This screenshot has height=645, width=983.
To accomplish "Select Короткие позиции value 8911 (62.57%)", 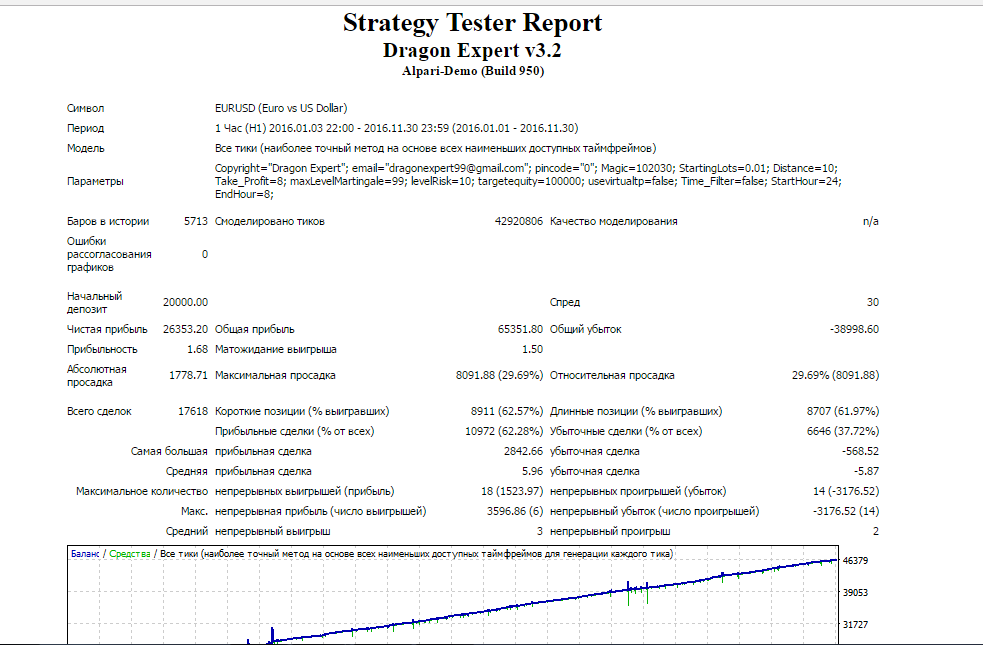I will pyautogui.click(x=507, y=412).
